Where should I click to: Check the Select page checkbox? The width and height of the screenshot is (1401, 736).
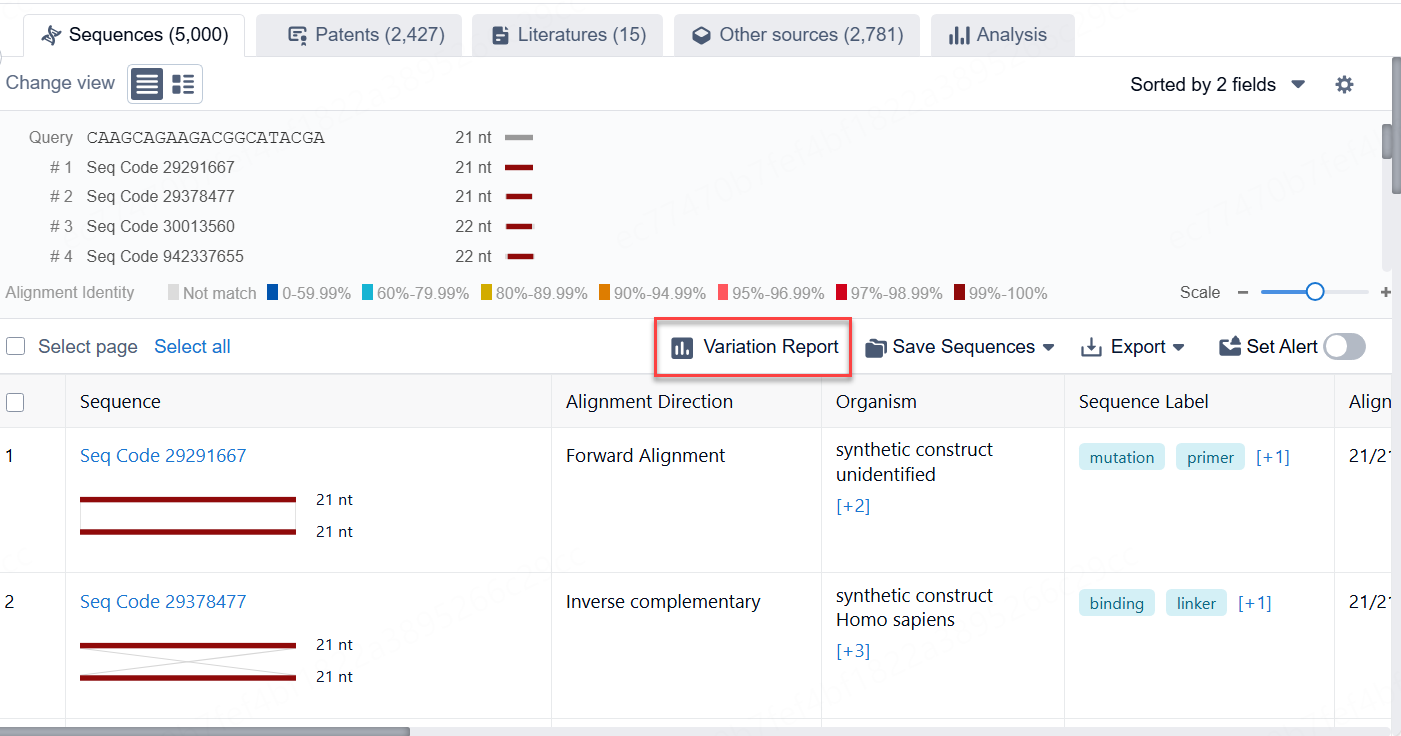[x=16, y=347]
